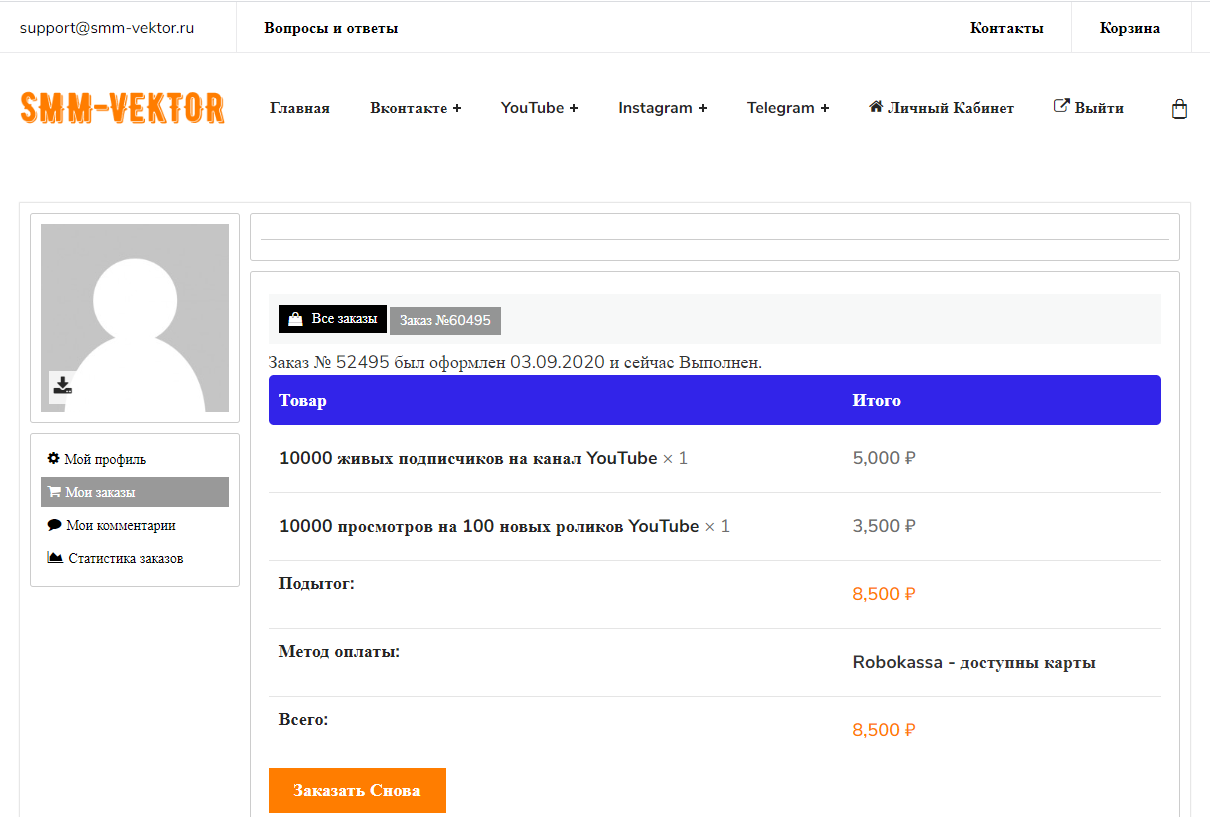Click the SMM-VEKTOR logo
This screenshot has height=817, width=1210.
tap(122, 108)
